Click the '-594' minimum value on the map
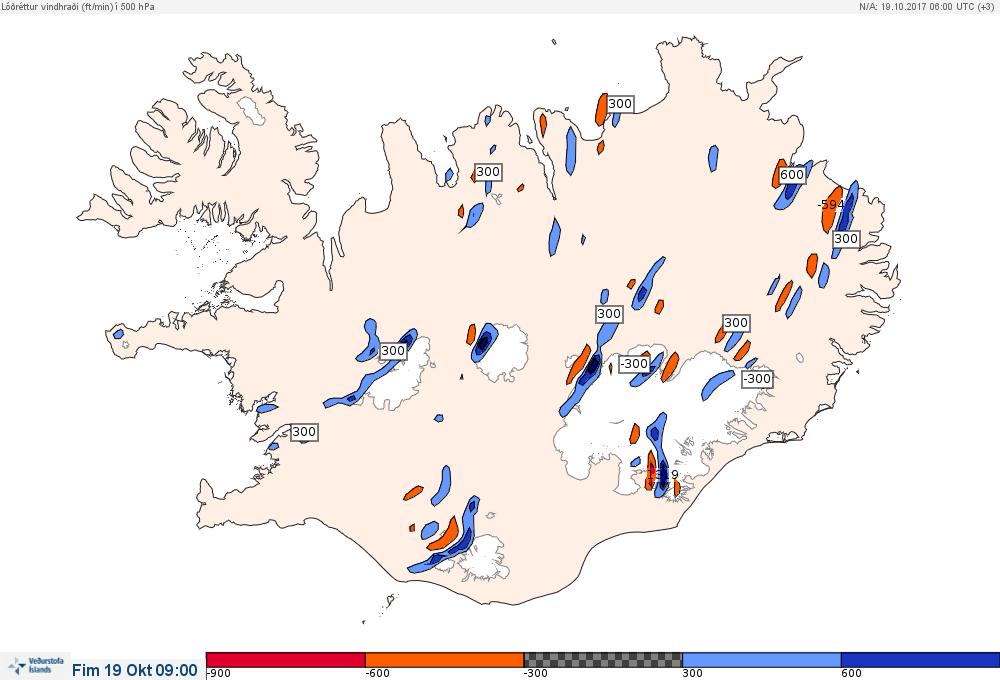This screenshot has width=1000, height=680. point(831,205)
